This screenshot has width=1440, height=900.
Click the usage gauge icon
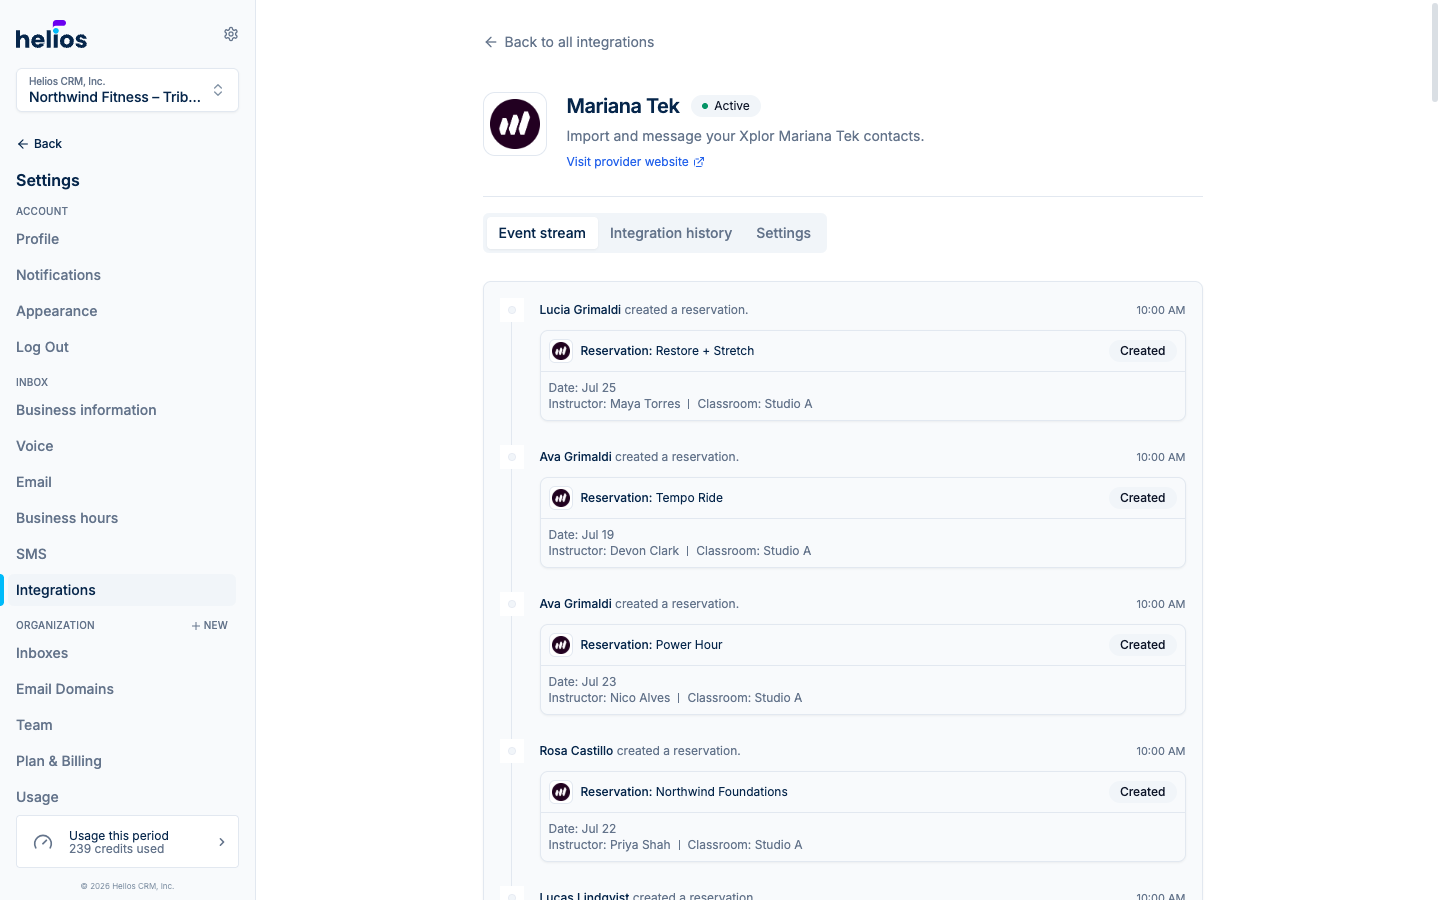point(43,842)
